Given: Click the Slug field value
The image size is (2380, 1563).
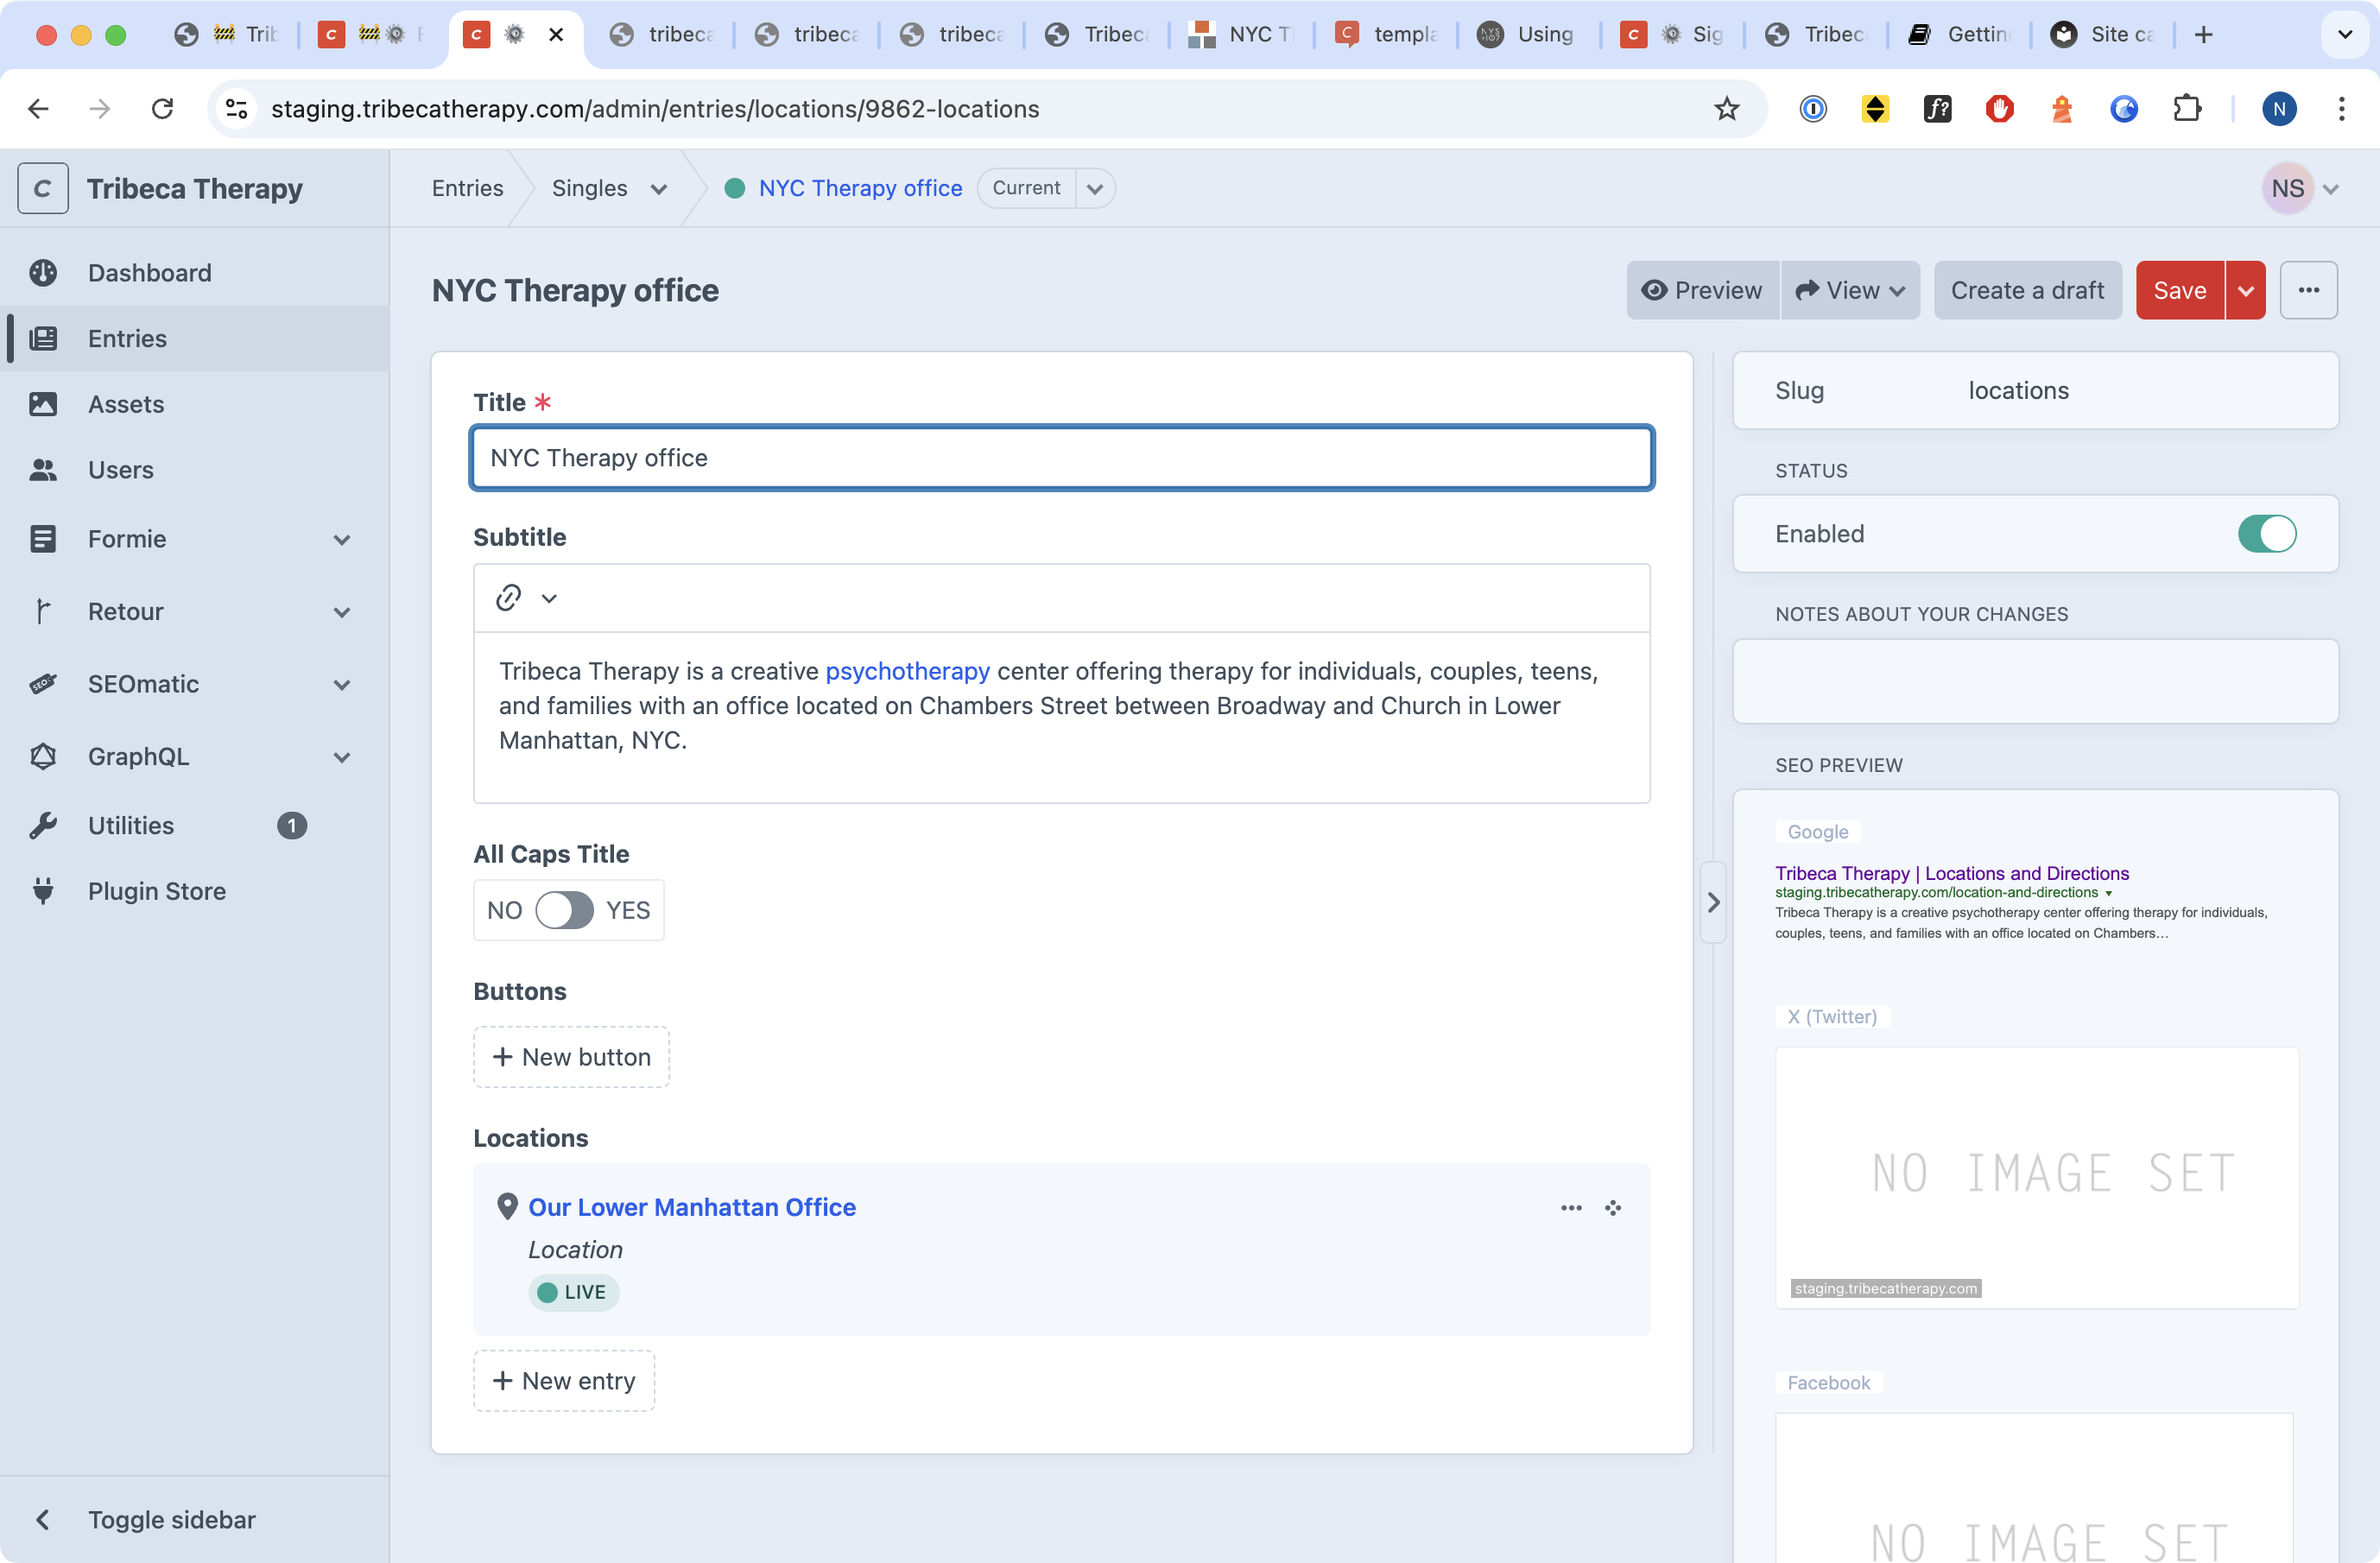Looking at the screenshot, I should (2018, 390).
